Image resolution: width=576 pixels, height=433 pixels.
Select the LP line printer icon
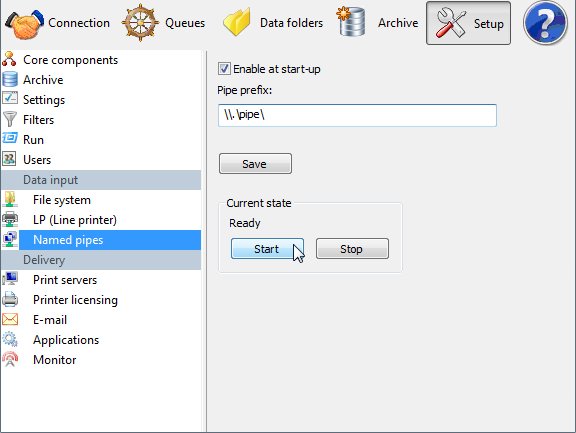[x=10, y=220]
